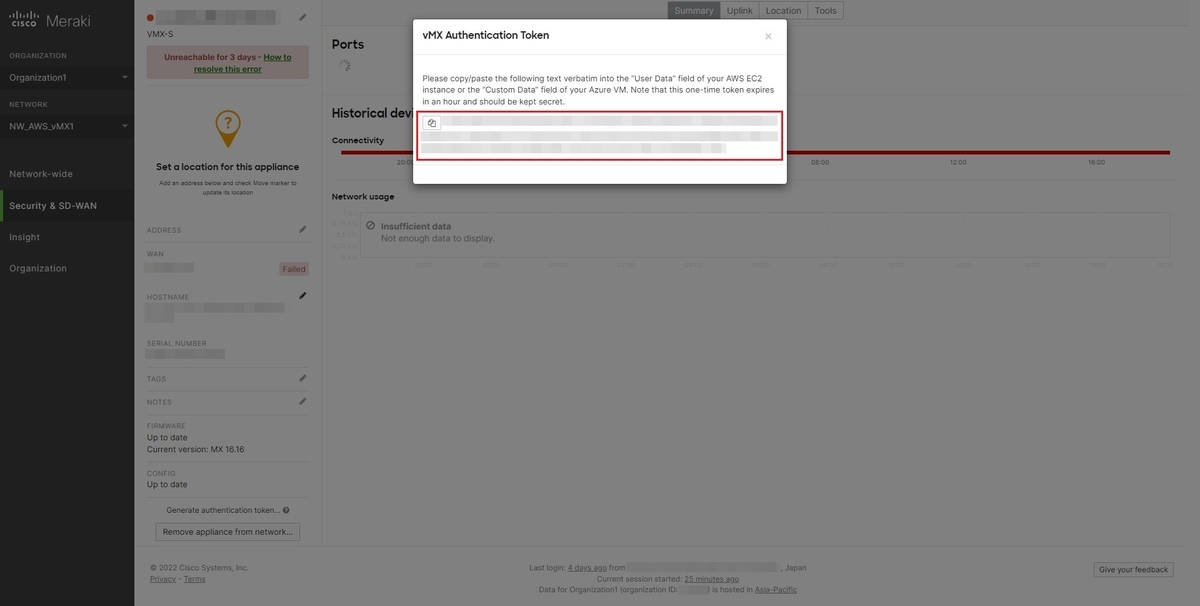Image resolution: width=1200 pixels, height=606 pixels.
Task: Open the Organization1 dropdown
Action: coord(67,77)
